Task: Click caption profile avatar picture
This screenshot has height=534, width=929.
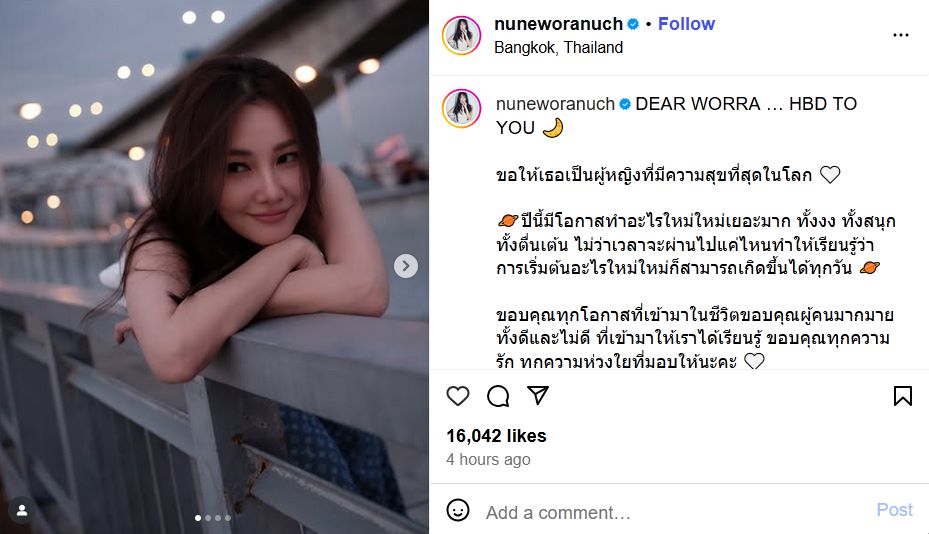Action: 462,108
